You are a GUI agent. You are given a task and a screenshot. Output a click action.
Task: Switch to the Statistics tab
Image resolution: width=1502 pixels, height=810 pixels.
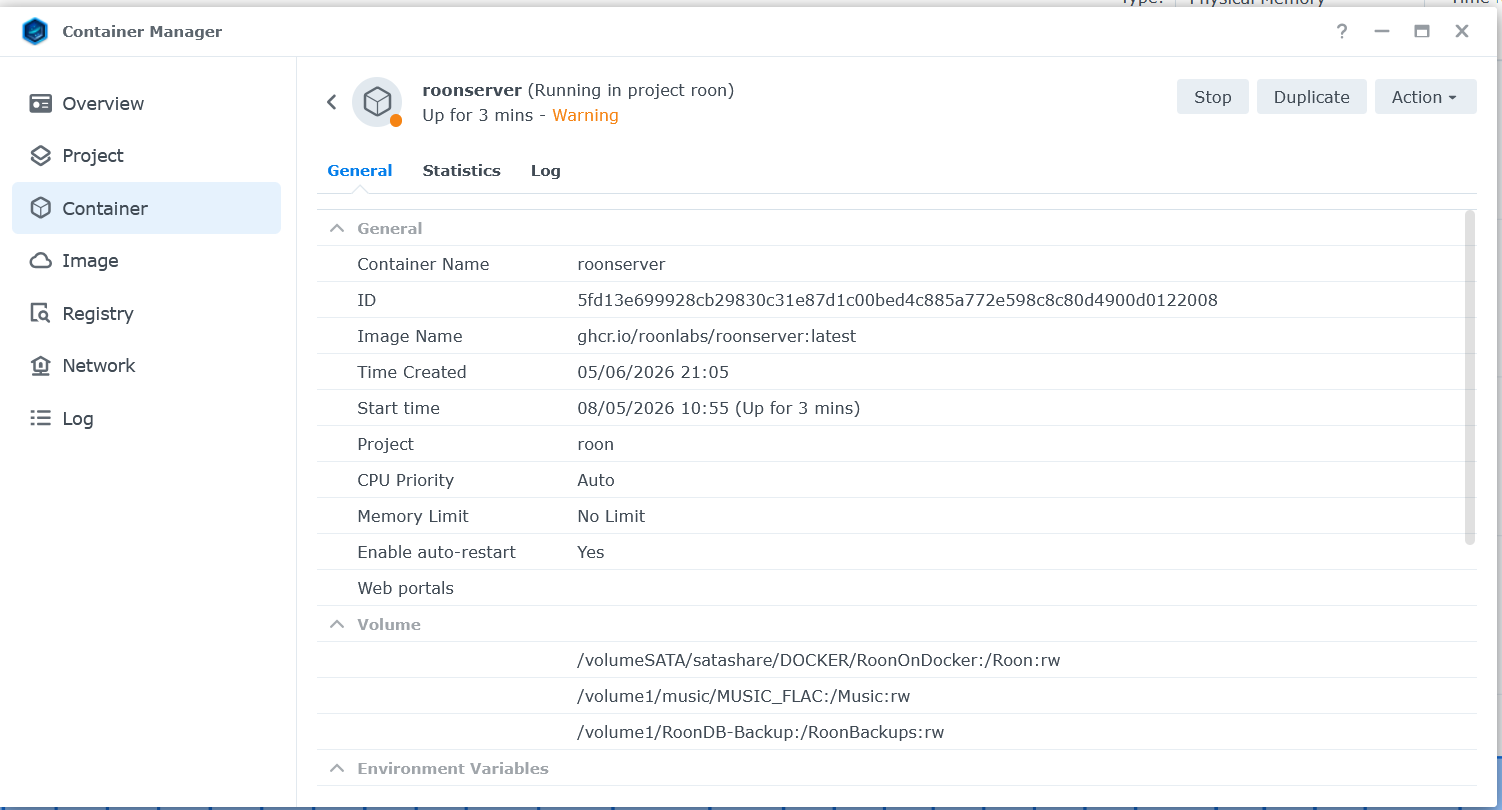(x=461, y=171)
